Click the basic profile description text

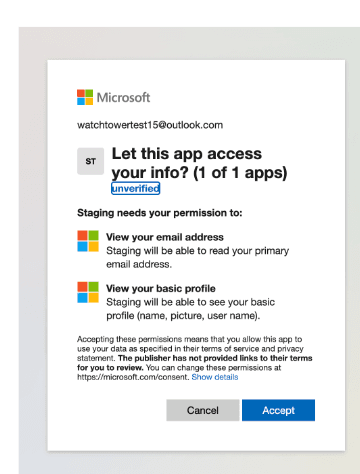coord(190,309)
